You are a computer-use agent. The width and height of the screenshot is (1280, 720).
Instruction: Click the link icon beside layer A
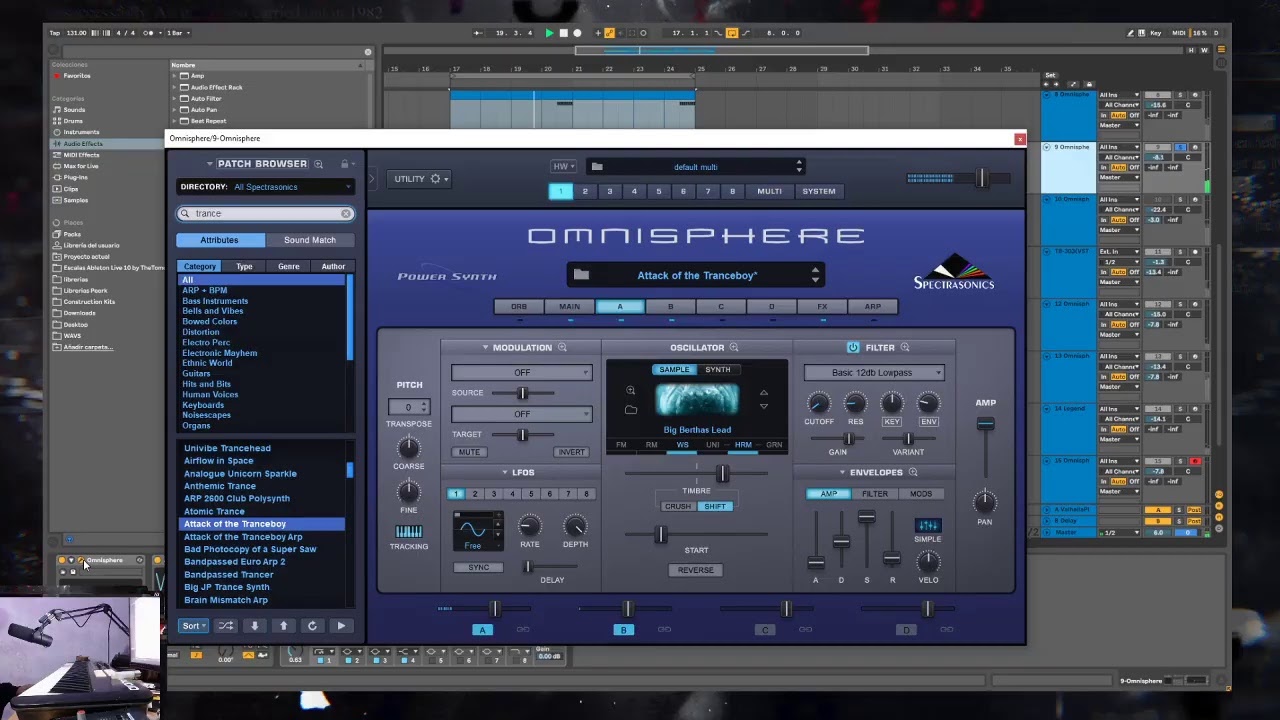coord(522,629)
